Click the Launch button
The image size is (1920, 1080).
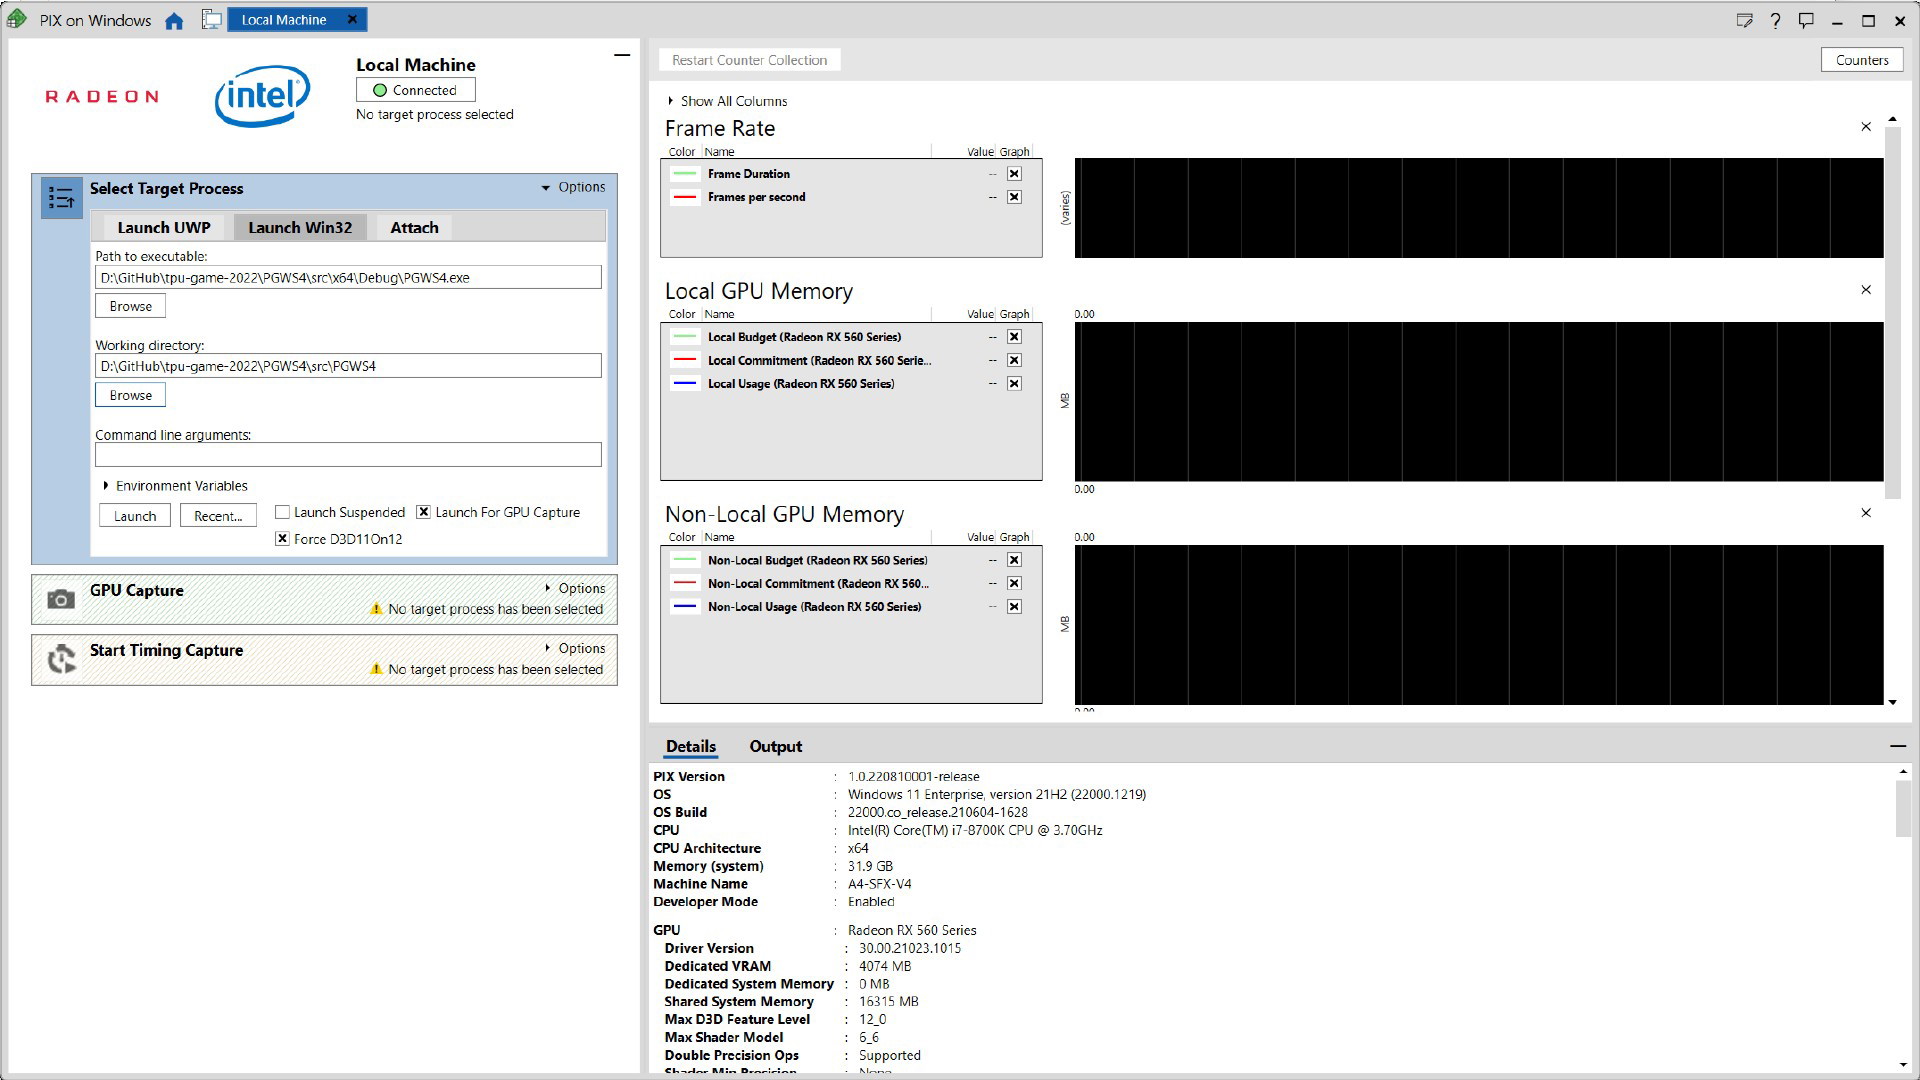pos(135,516)
